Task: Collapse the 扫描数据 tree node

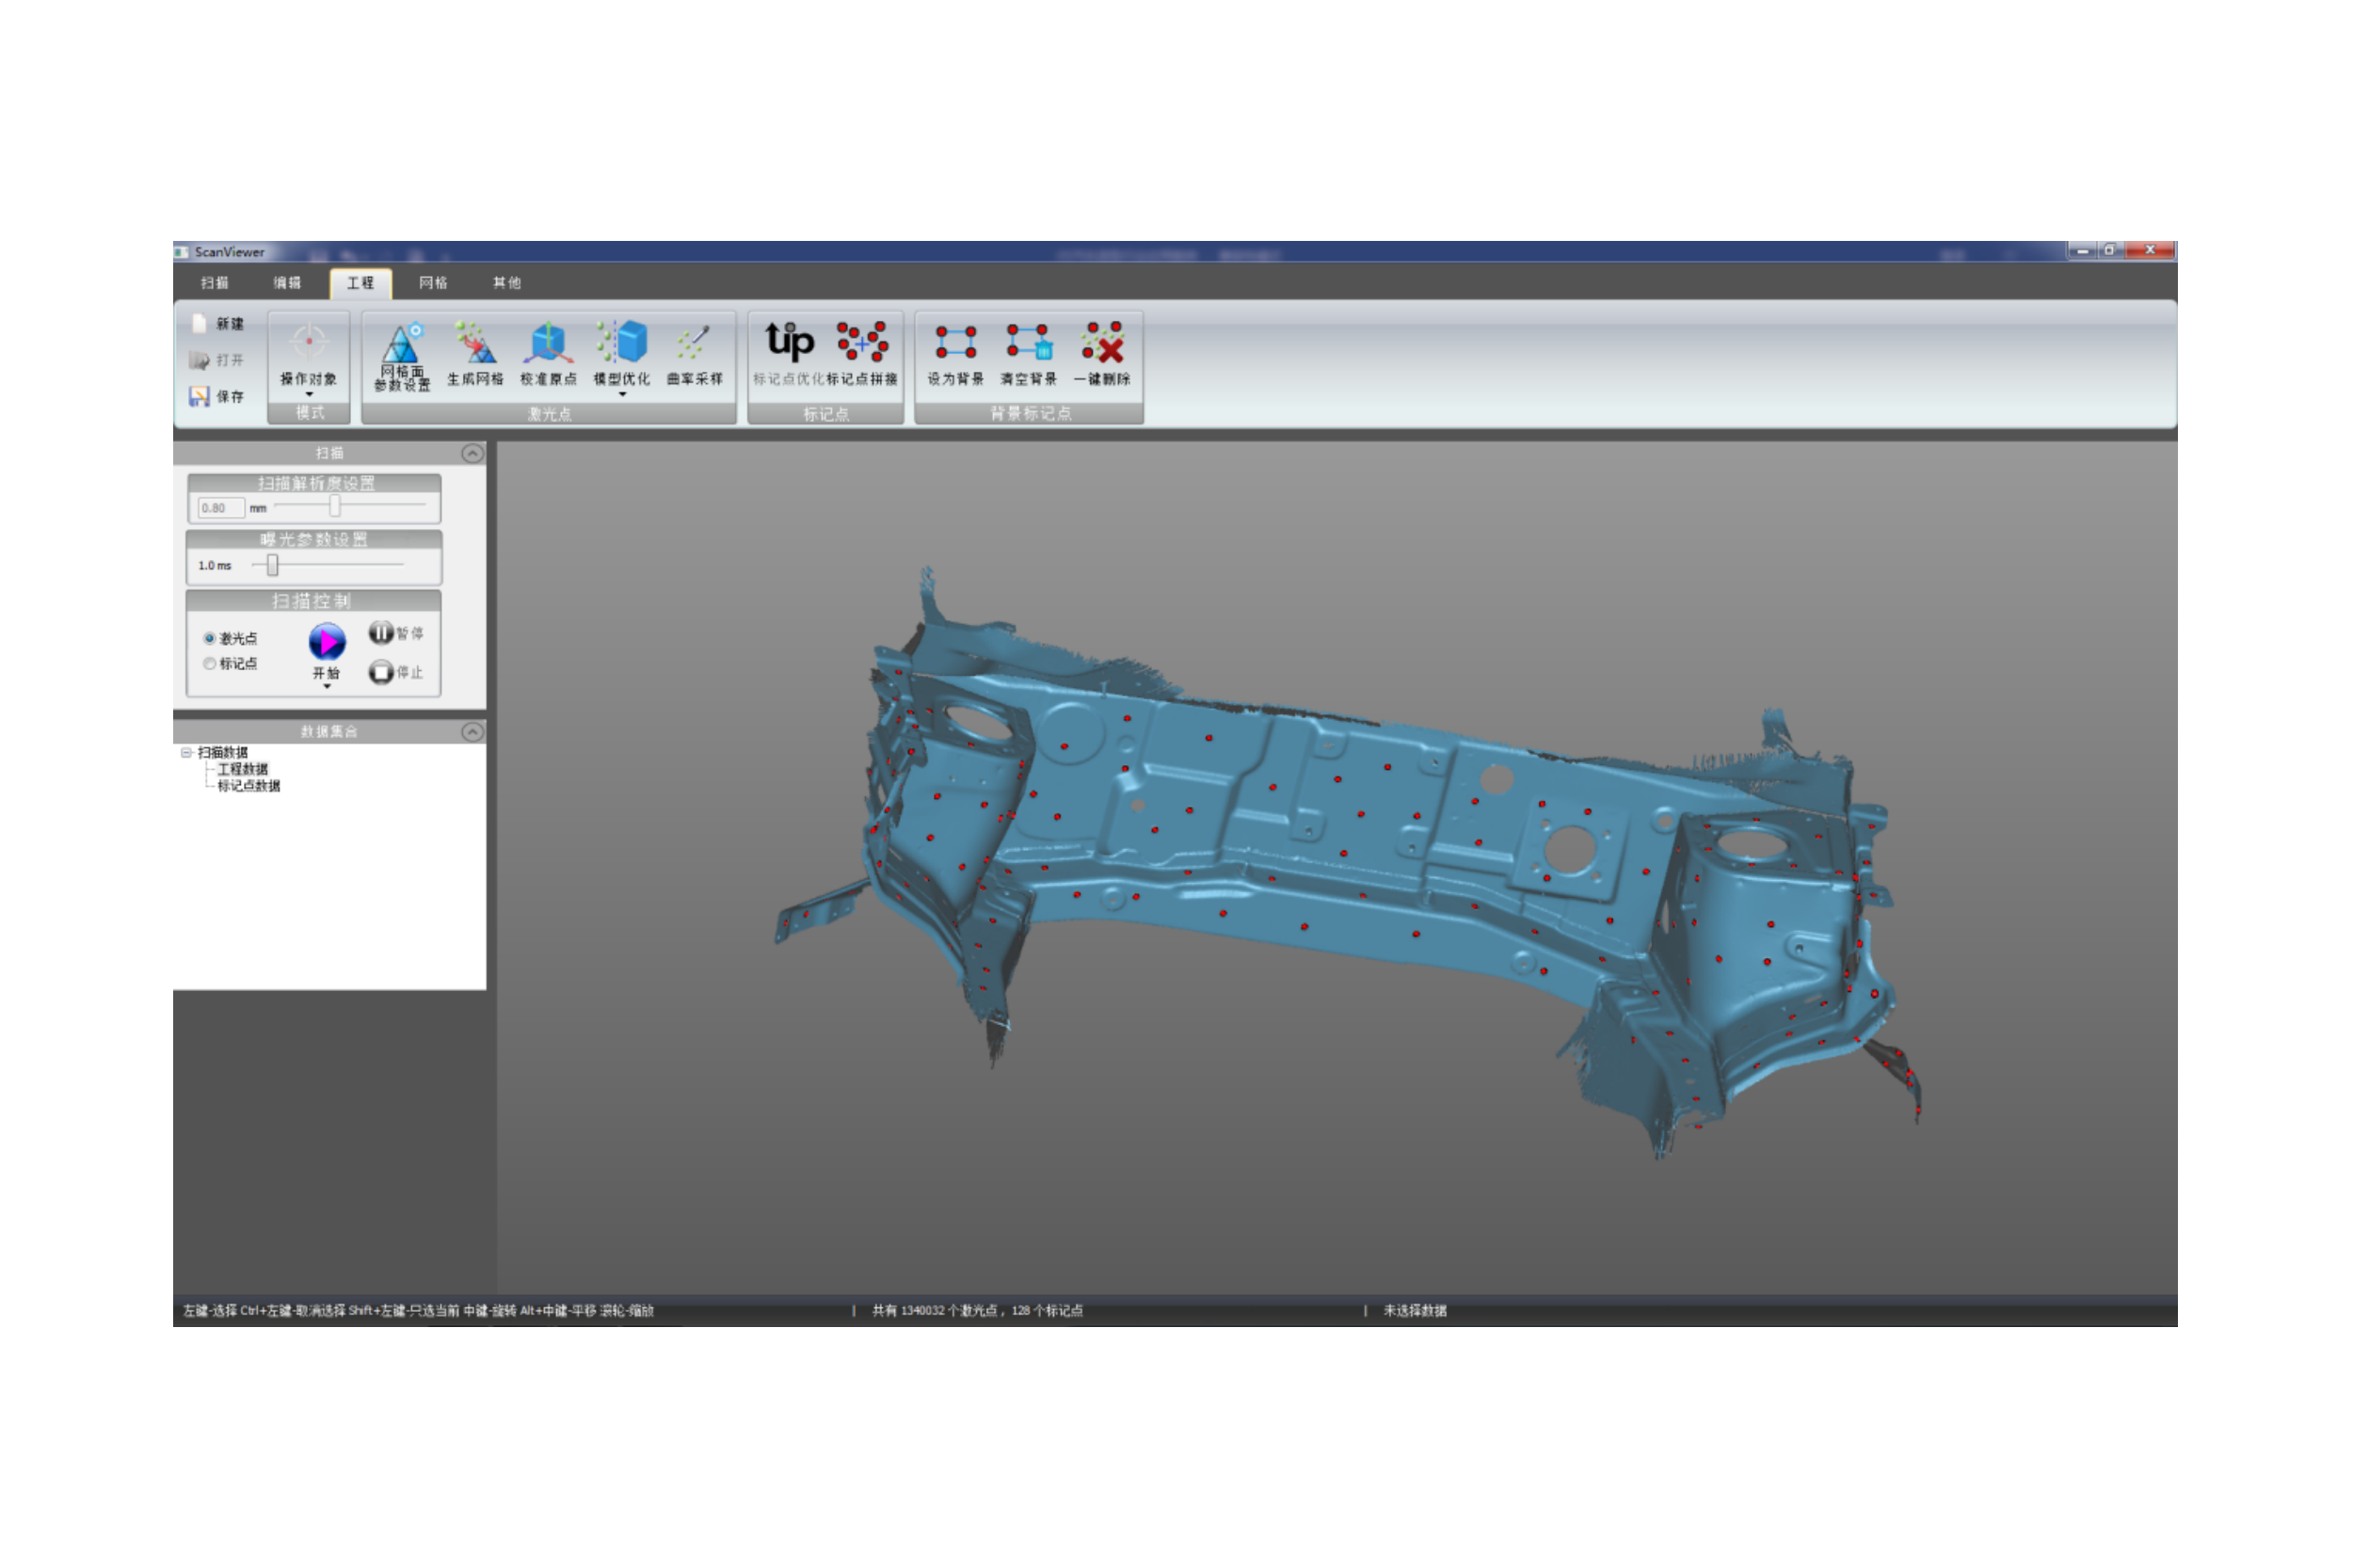Action: [186, 752]
